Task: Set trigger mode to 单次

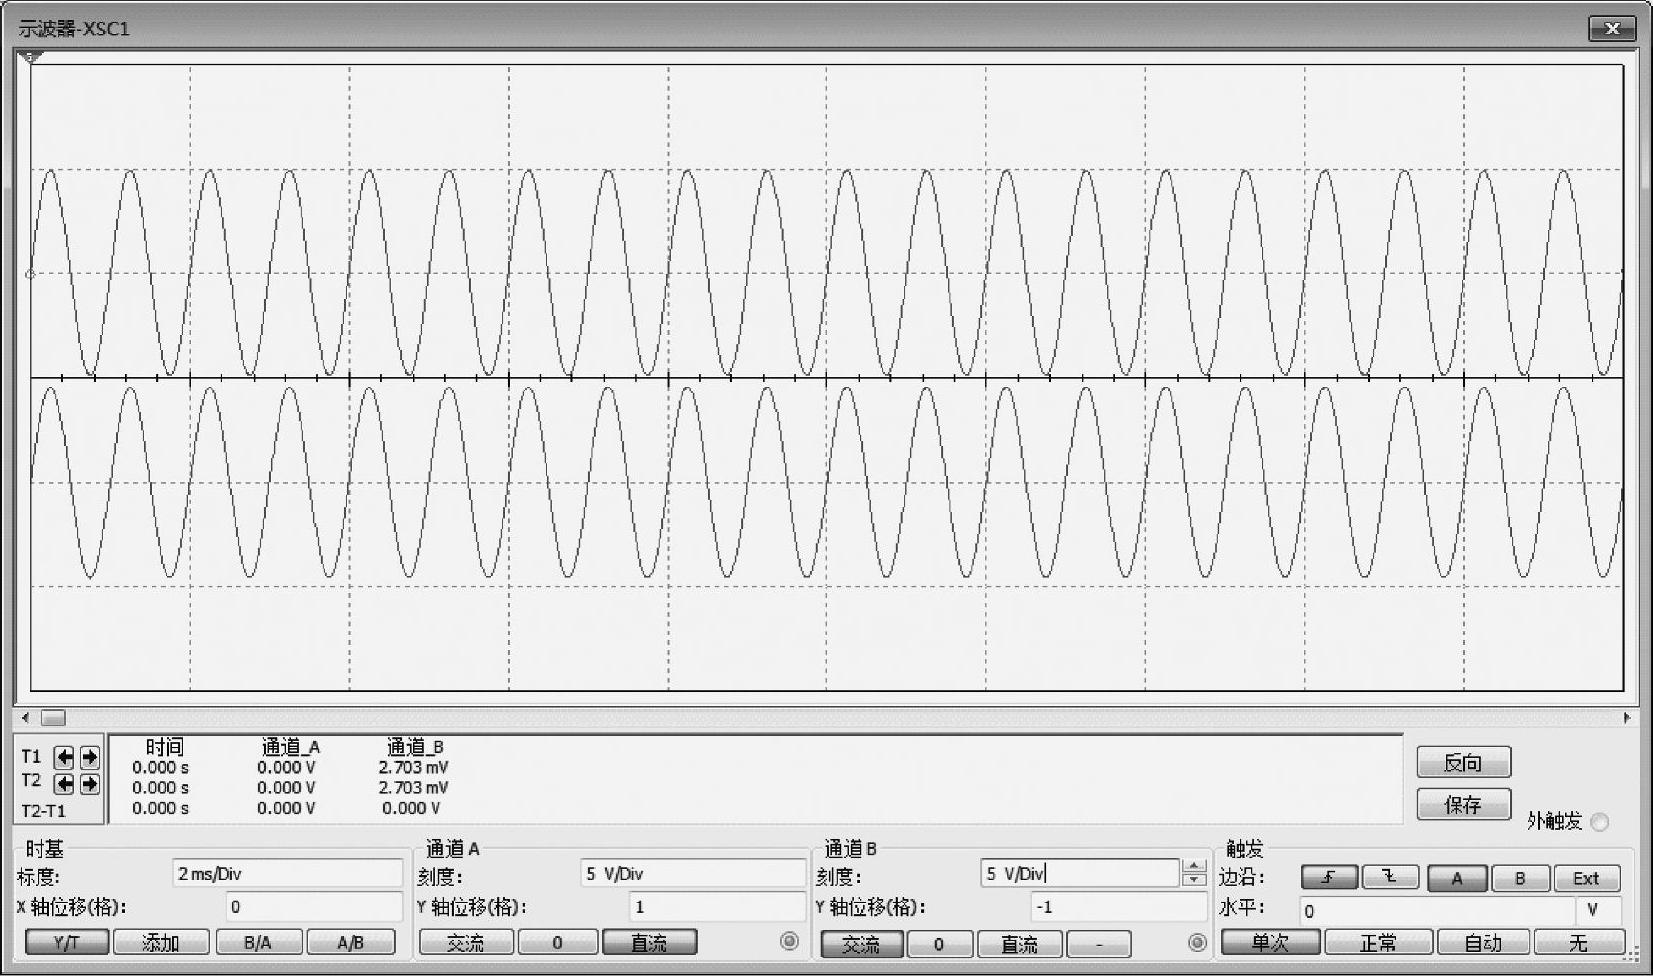Action: tap(1270, 942)
